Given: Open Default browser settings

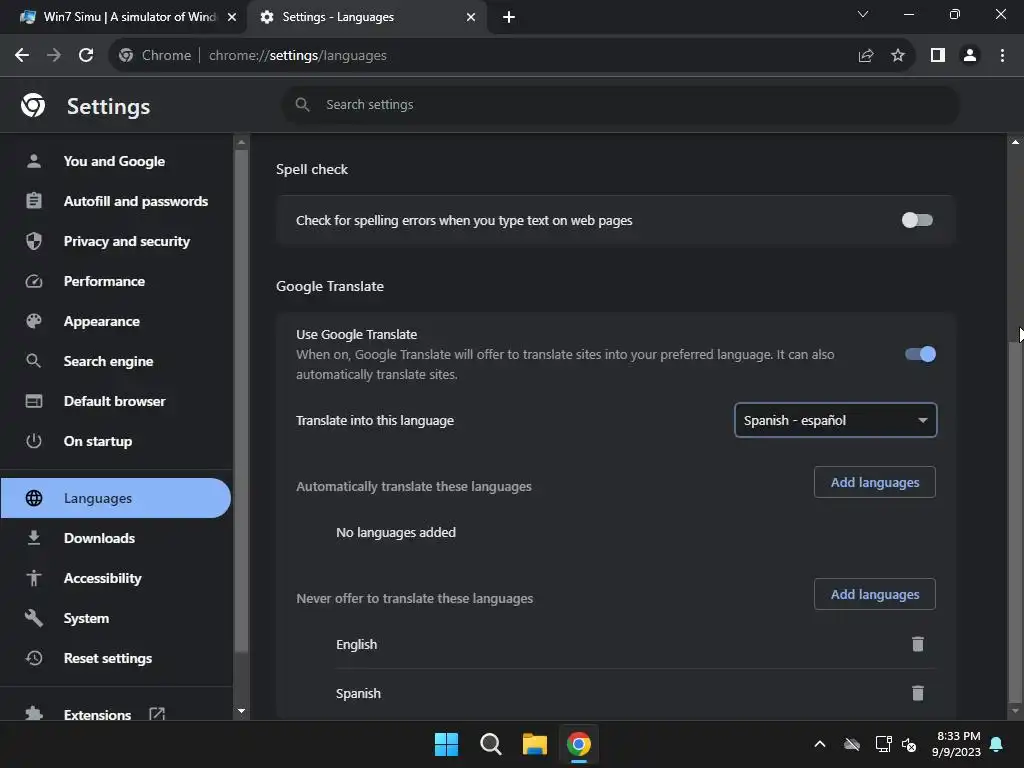Looking at the screenshot, I should pyautogui.click(x=114, y=401).
